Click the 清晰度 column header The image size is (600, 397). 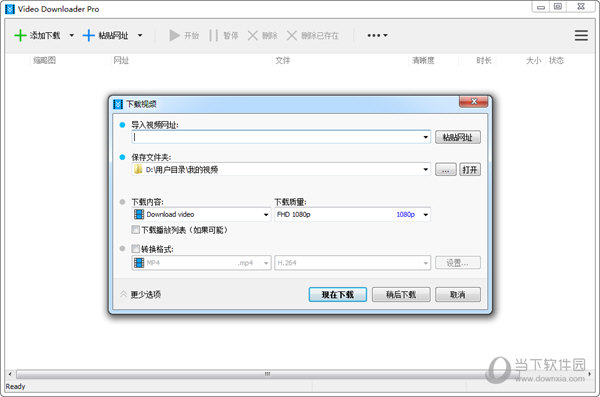[423, 60]
